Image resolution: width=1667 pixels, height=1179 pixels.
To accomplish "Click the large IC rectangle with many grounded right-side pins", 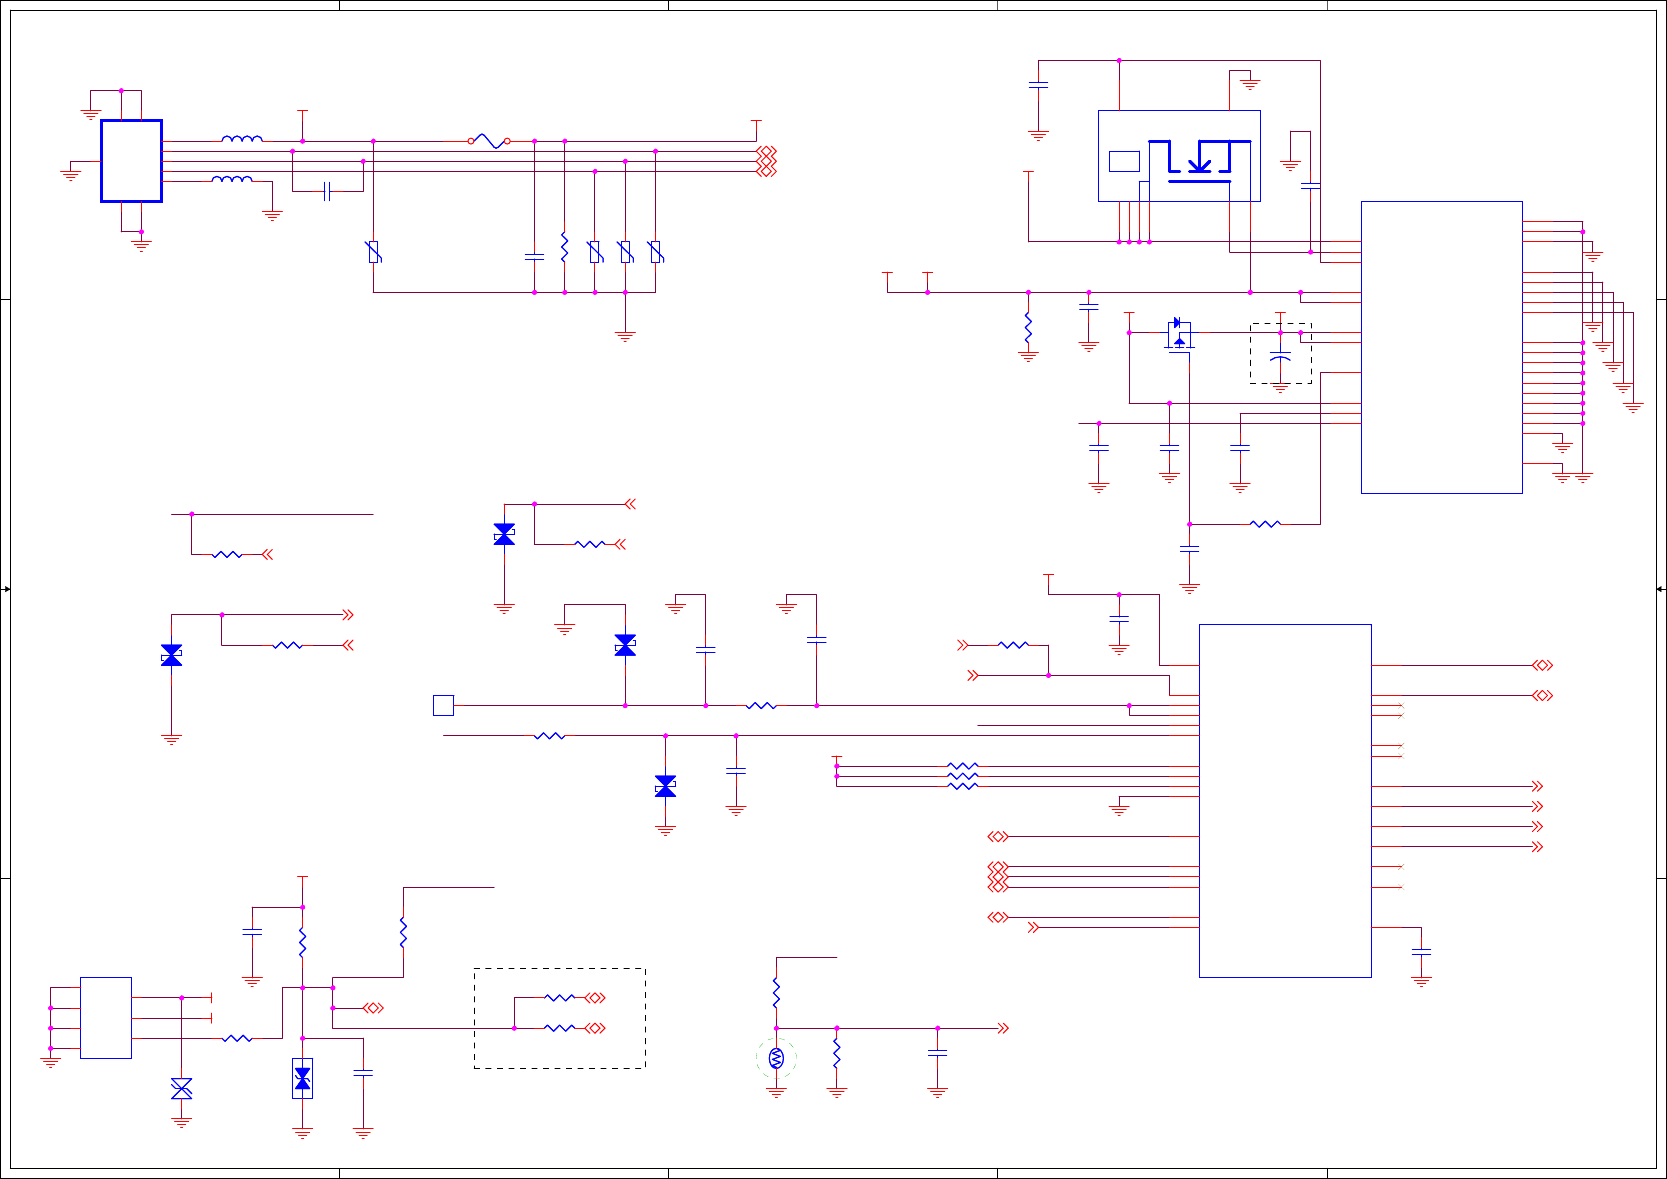I will tap(1441, 347).
